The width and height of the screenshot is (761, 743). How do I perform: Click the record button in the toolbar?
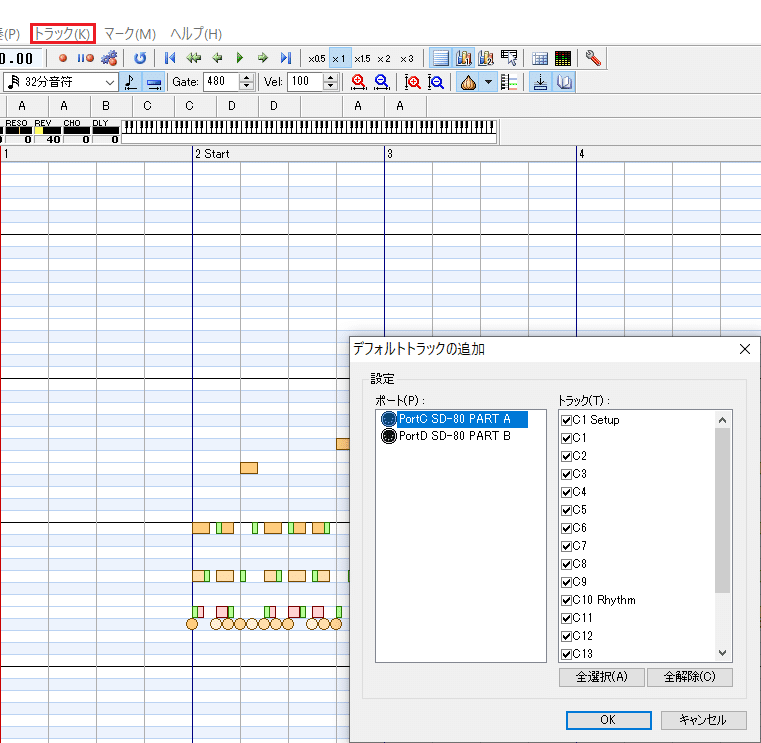[x=63, y=59]
